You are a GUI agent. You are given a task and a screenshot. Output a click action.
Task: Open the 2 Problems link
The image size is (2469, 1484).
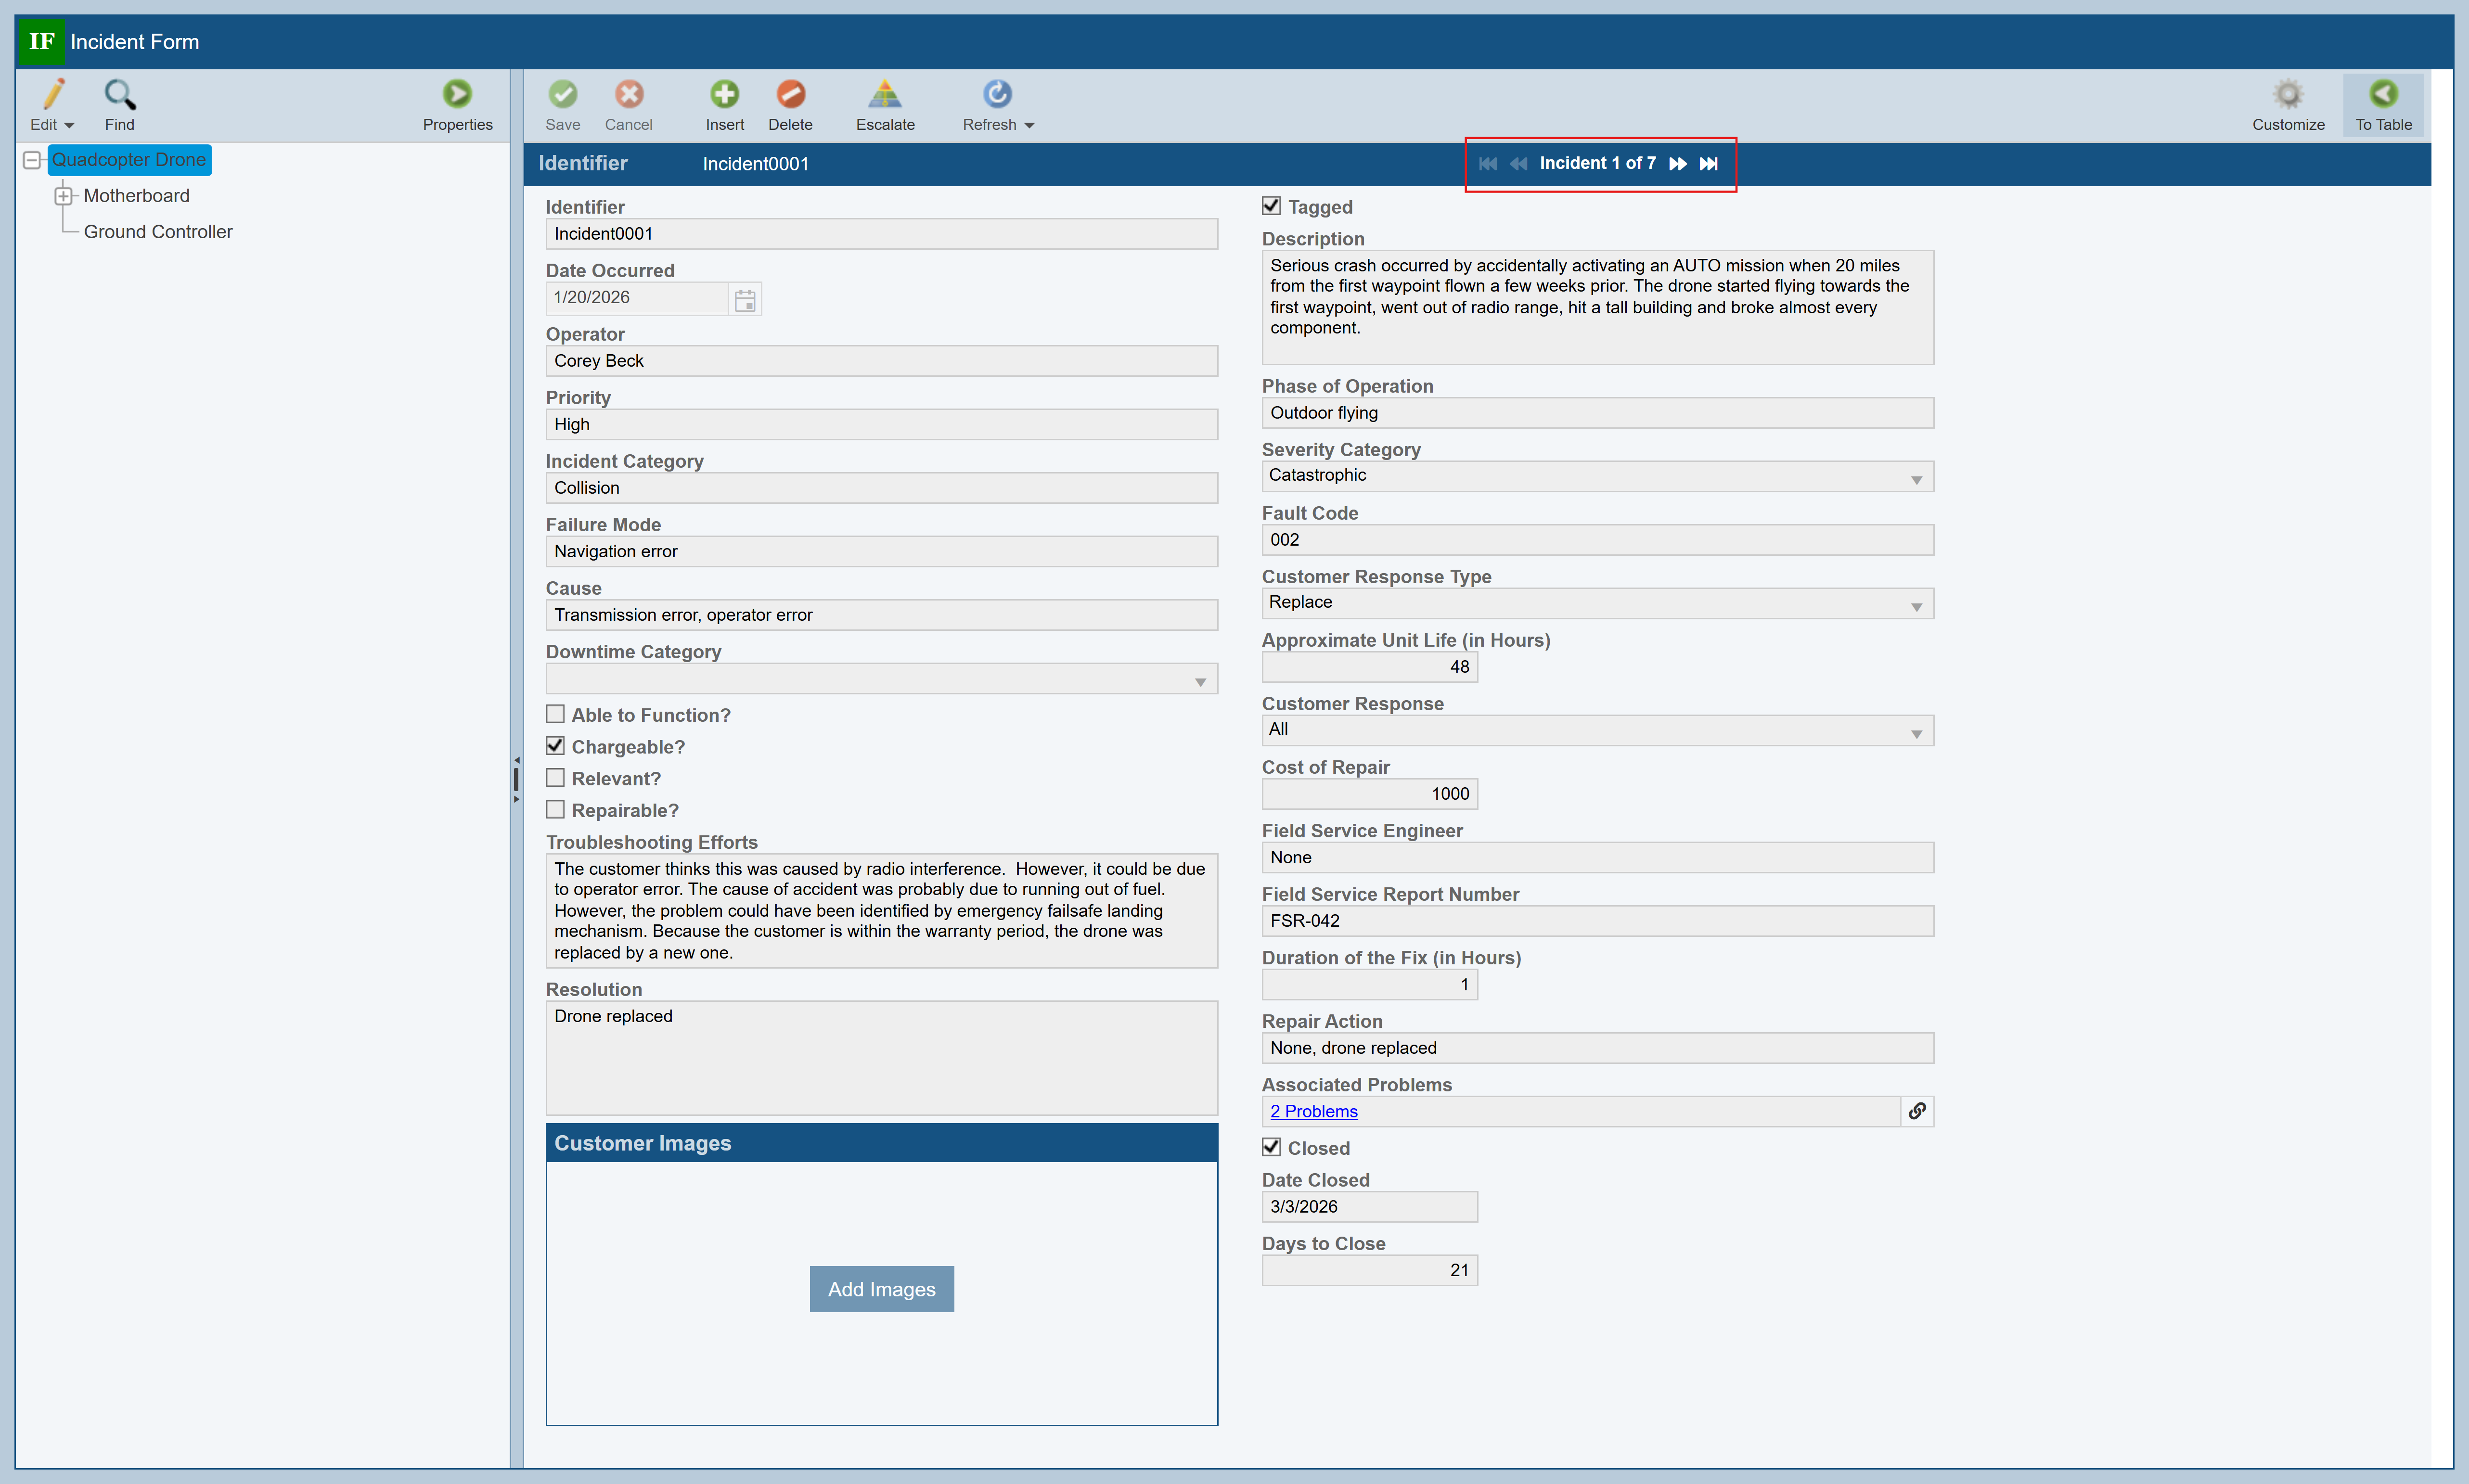point(1313,1111)
